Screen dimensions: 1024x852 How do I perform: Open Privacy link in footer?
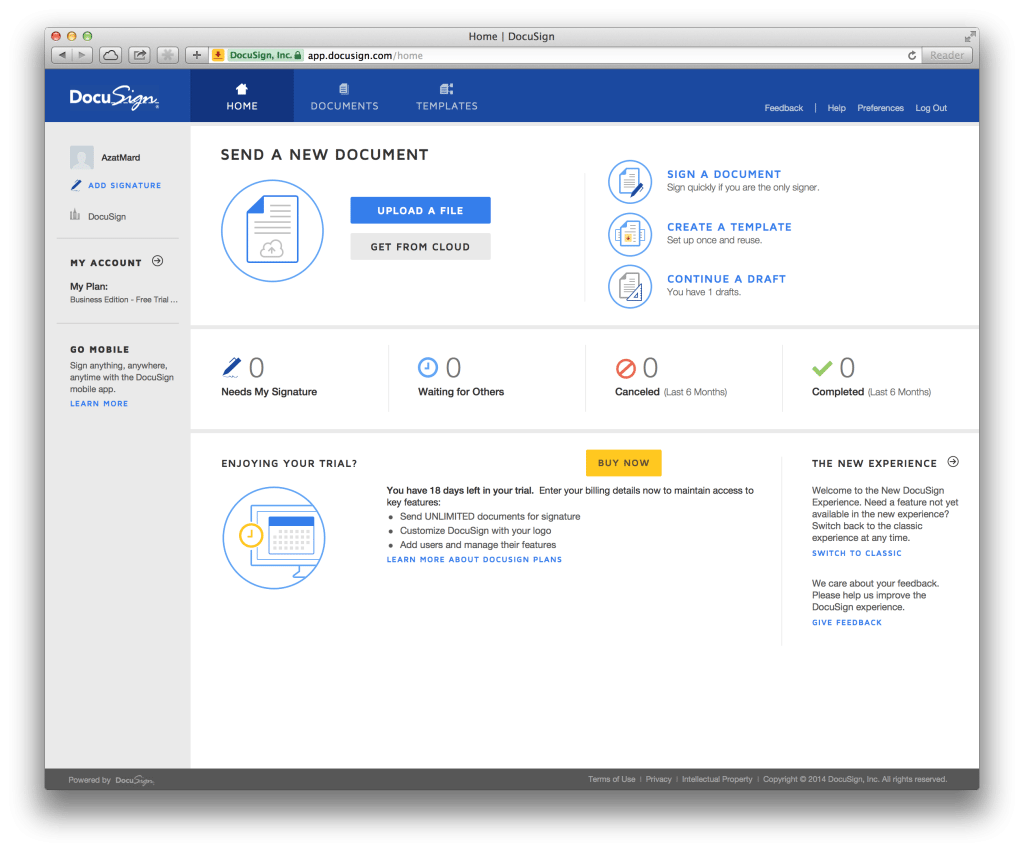pyautogui.click(x=658, y=780)
